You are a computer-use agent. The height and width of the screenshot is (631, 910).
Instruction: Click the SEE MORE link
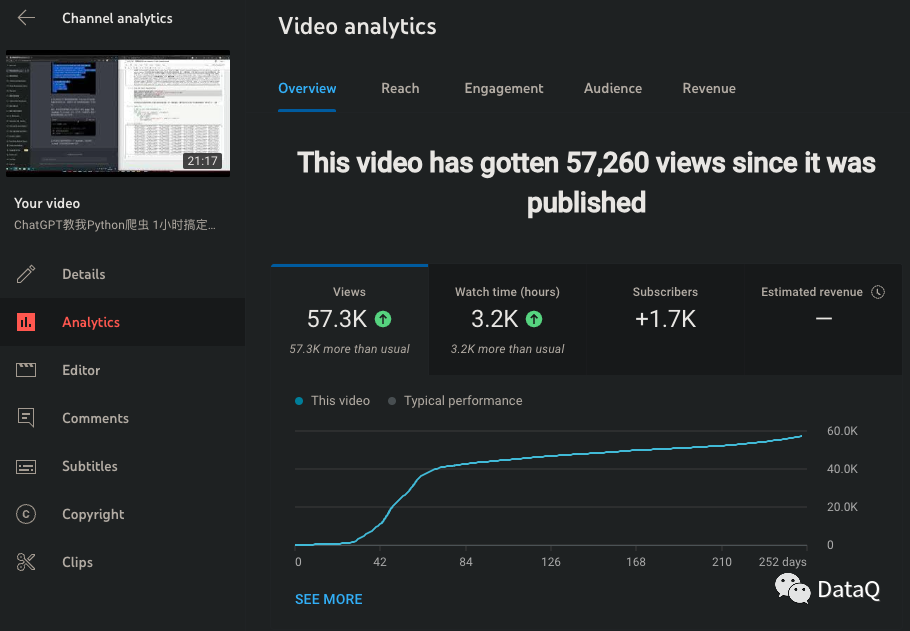(x=328, y=599)
